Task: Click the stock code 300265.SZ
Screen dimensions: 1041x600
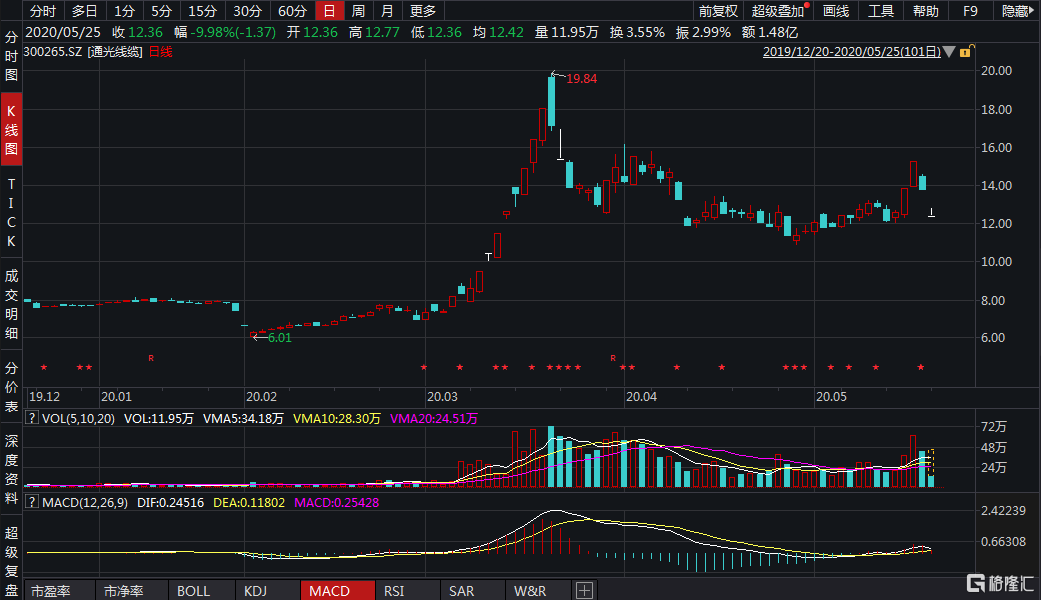Action: click(x=53, y=52)
